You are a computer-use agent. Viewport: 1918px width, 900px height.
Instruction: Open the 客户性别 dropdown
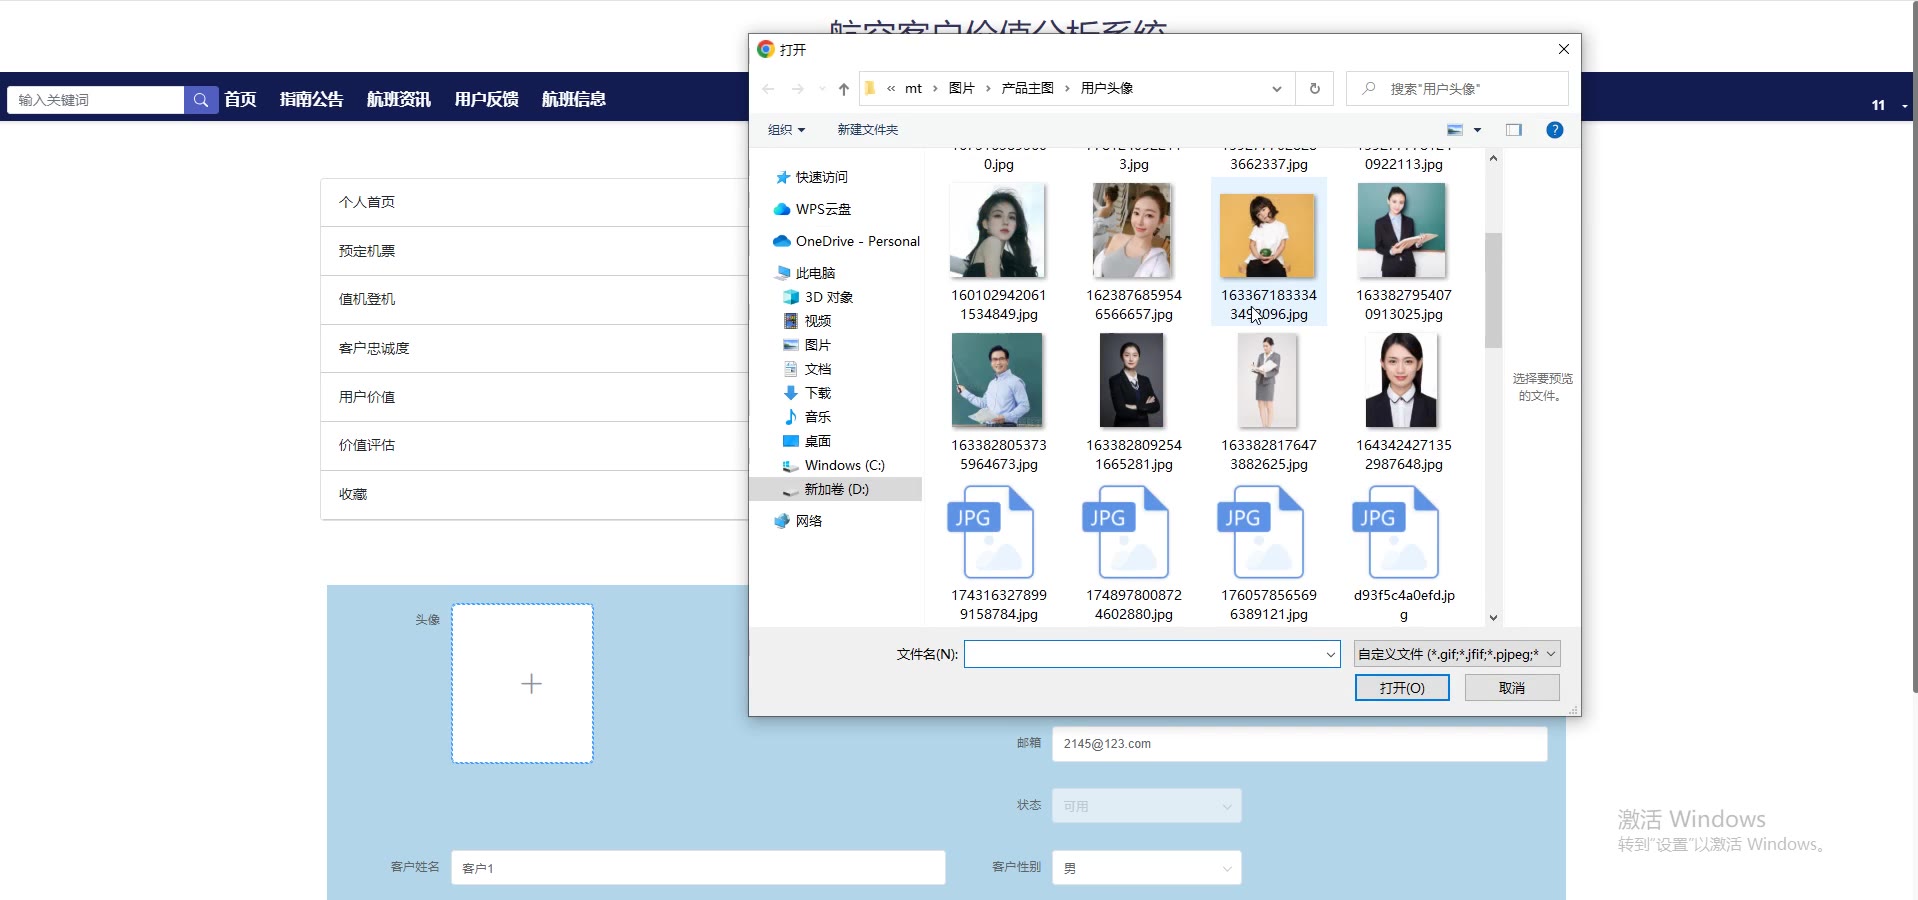(x=1146, y=868)
